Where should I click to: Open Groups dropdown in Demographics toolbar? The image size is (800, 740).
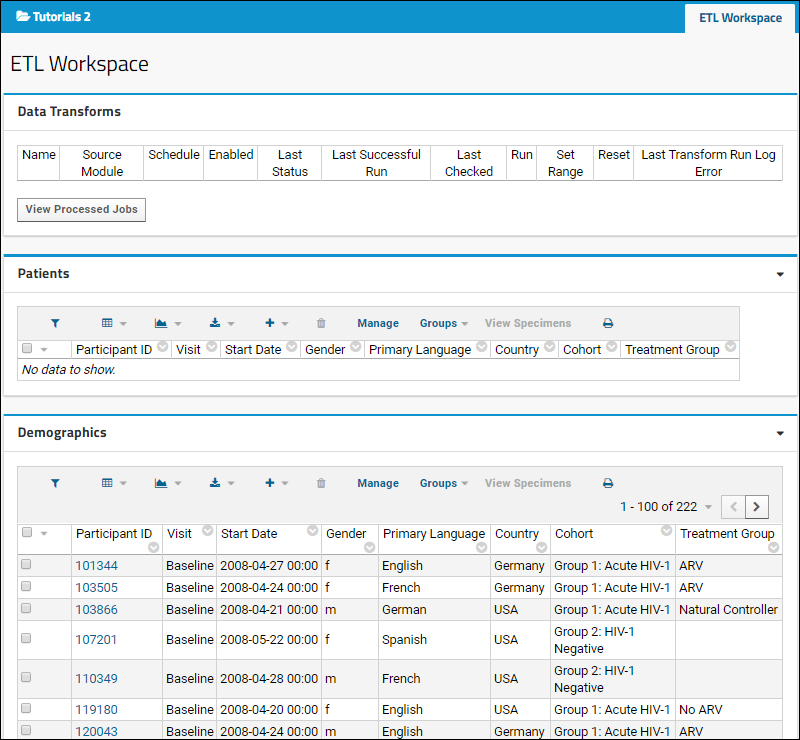[443, 483]
